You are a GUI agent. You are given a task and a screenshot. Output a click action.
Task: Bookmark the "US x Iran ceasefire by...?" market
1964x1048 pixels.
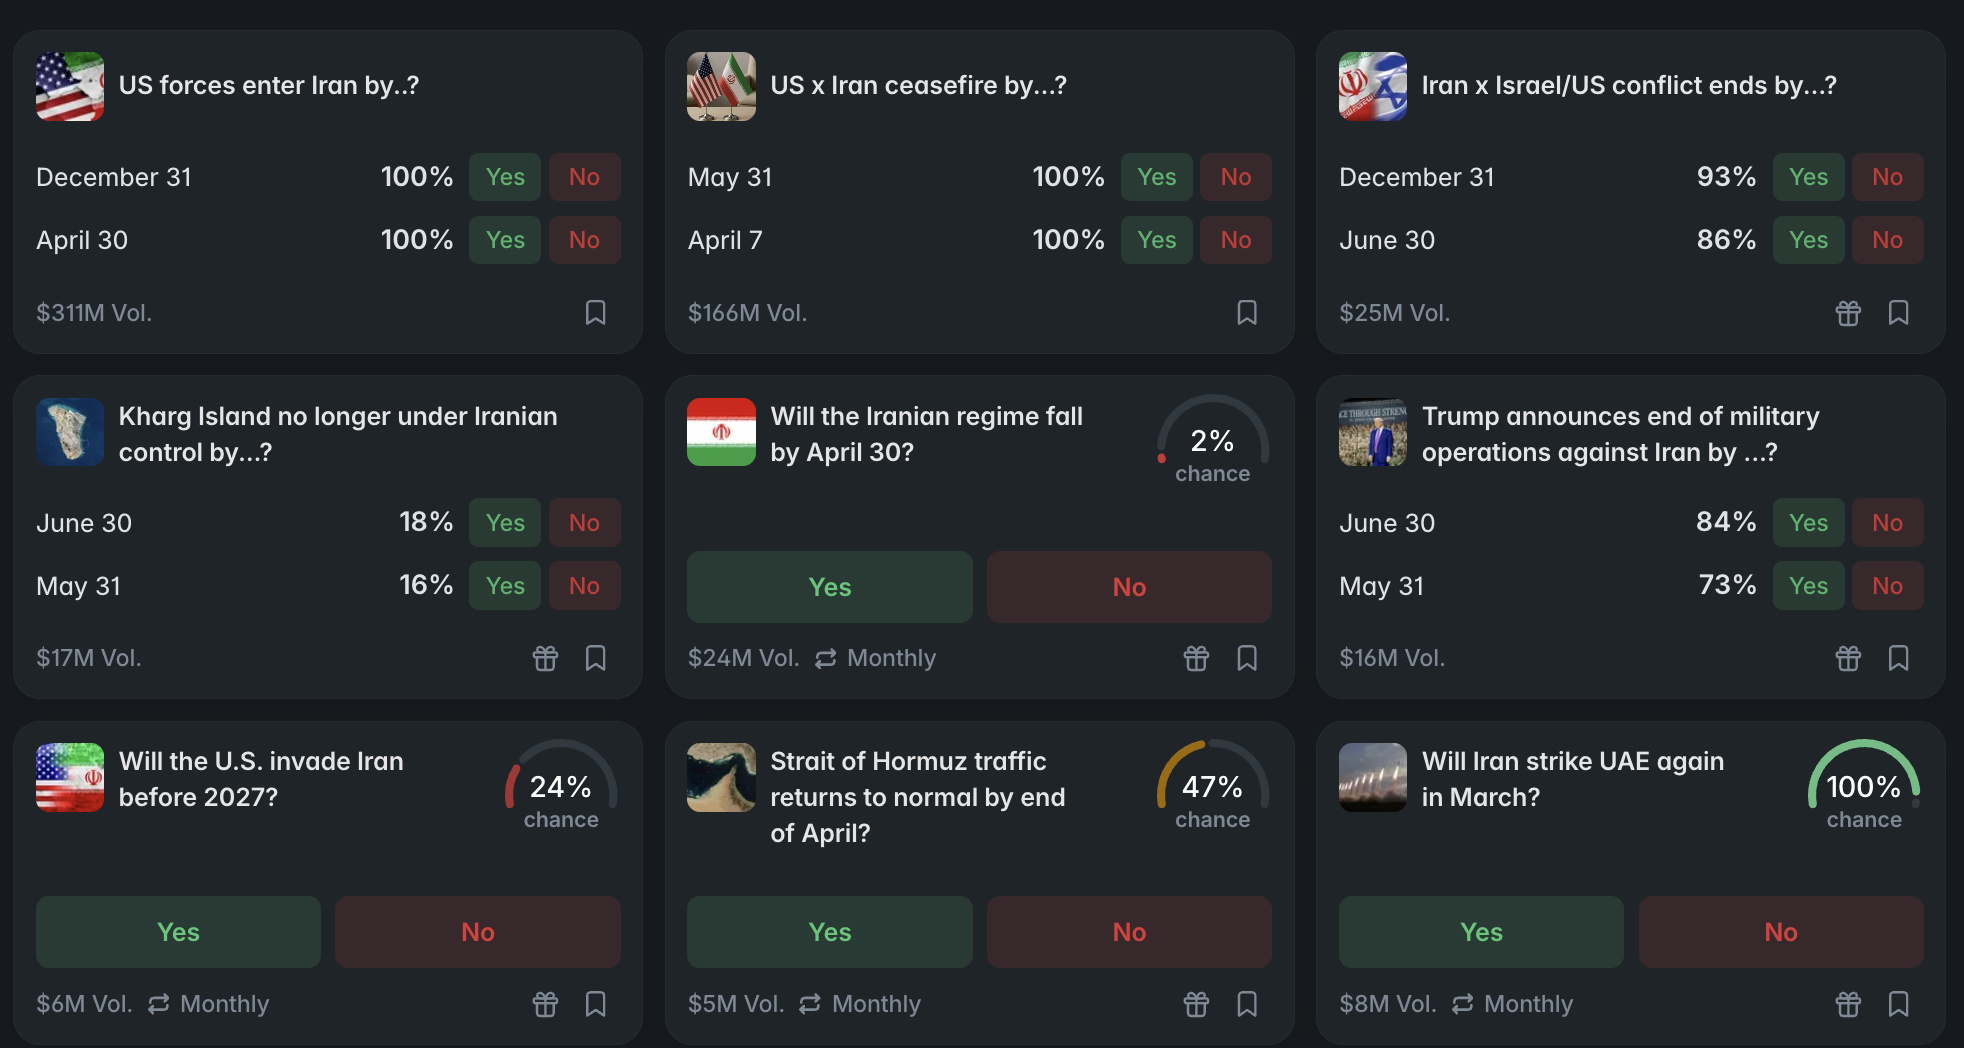point(1247,313)
